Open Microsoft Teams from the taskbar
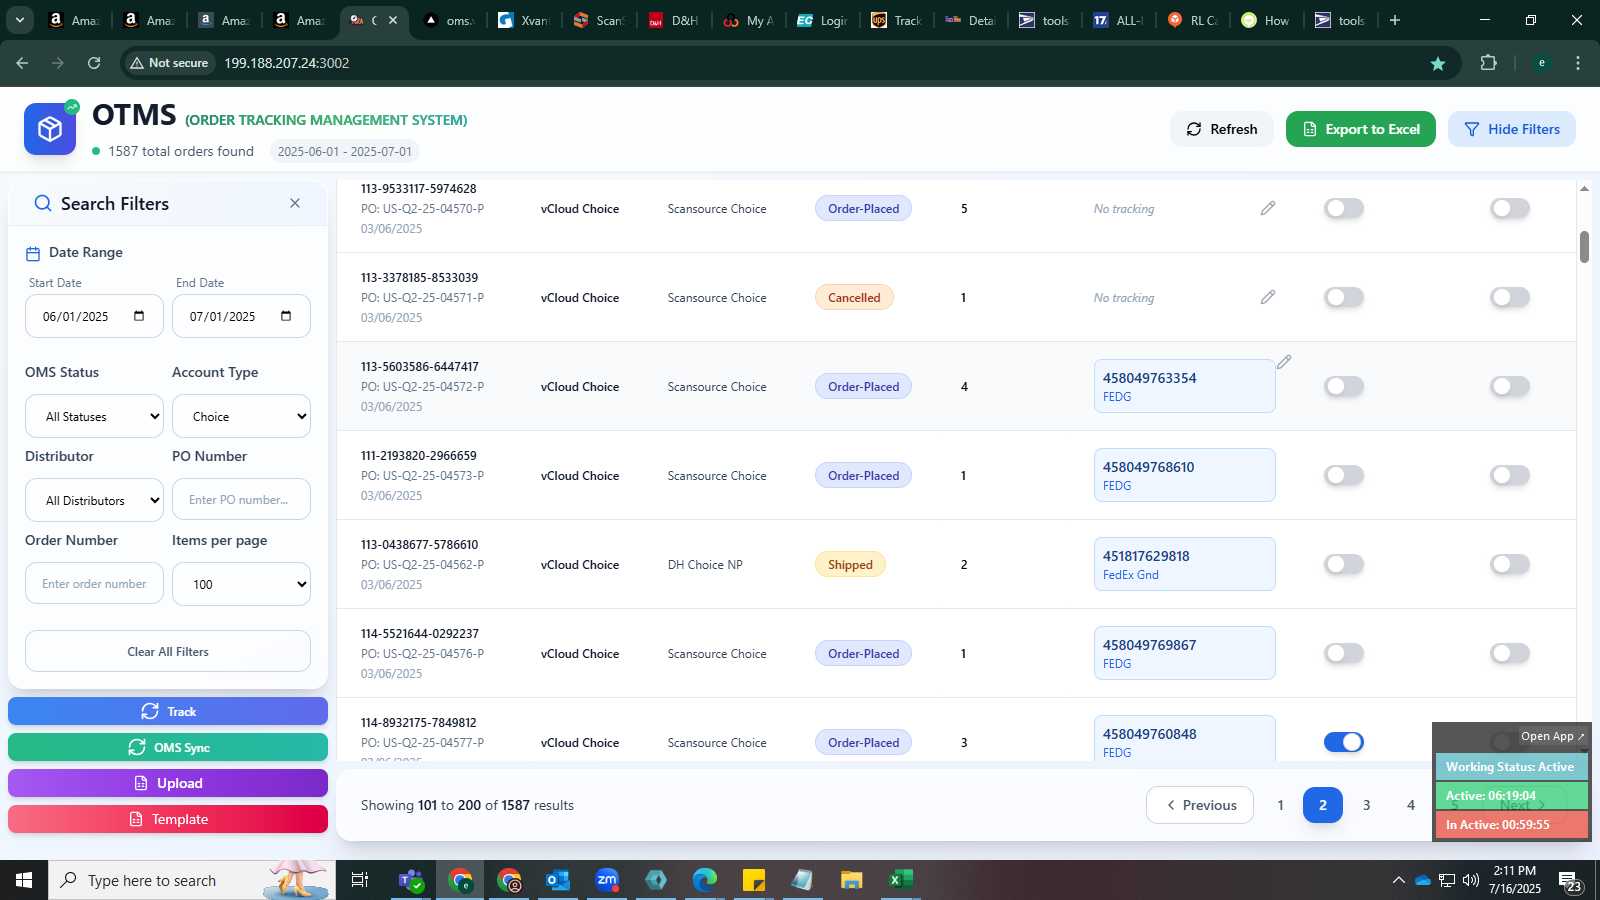Viewport: 1600px width, 900px height. [x=410, y=880]
